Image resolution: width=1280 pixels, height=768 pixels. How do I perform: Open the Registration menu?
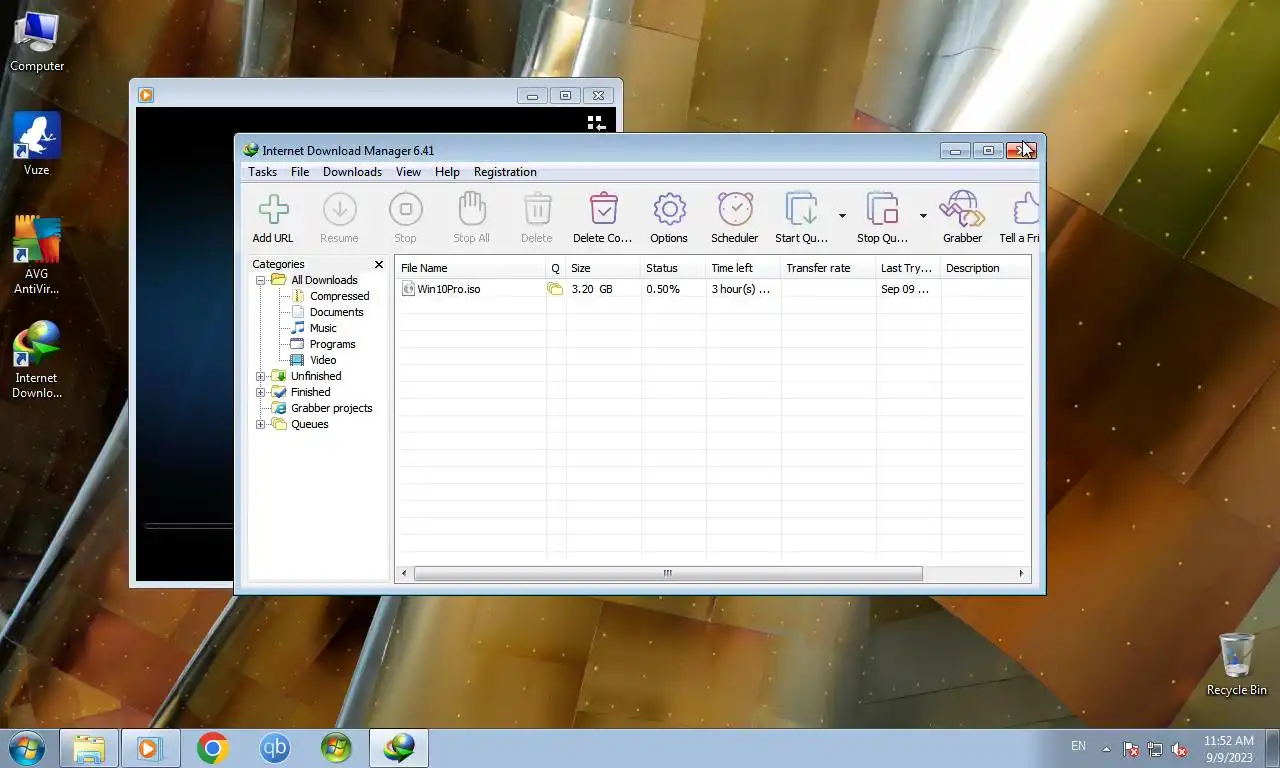point(505,172)
